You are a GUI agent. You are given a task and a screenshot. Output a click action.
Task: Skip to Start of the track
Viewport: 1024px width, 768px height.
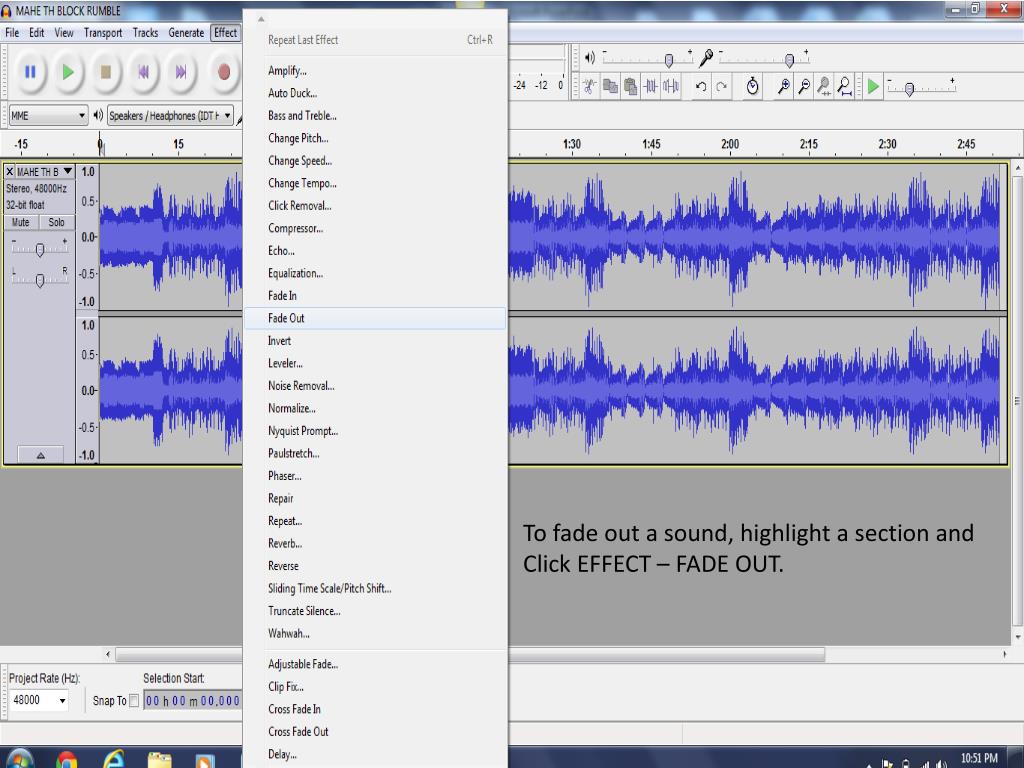click(143, 72)
